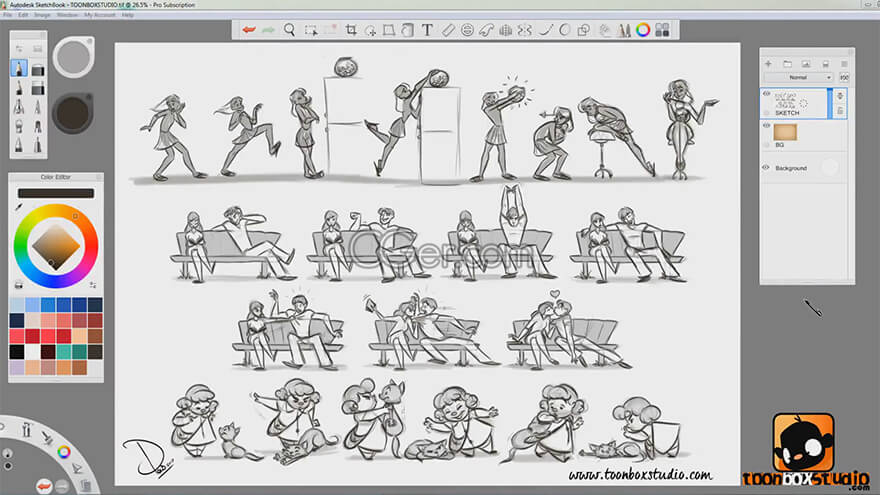Viewport: 880px width, 495px height.
Task: Click the SKETCH layer delete icon
Action: (840, 111)
